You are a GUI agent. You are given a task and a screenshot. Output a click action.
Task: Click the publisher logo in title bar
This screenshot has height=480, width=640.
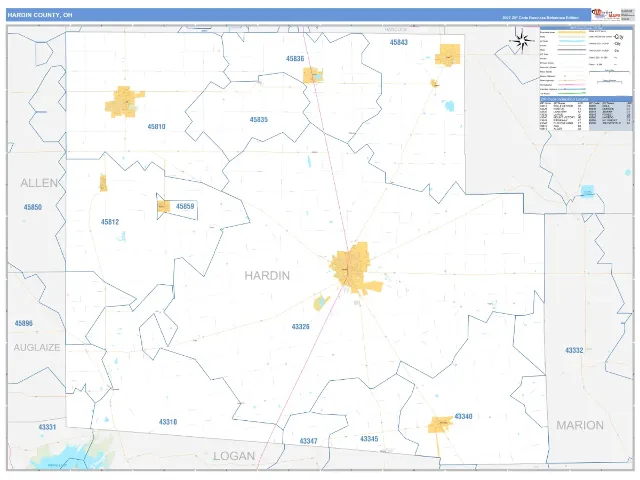click(605, 14)
